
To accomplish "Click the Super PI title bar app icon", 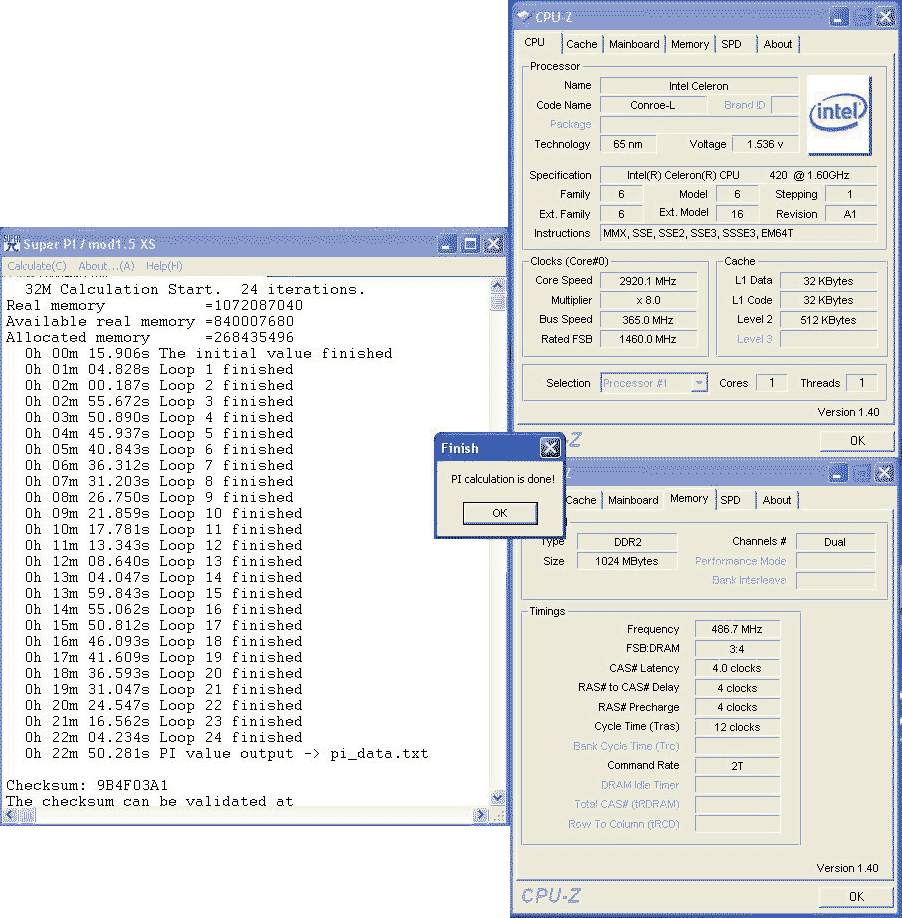I will (12, 243).
